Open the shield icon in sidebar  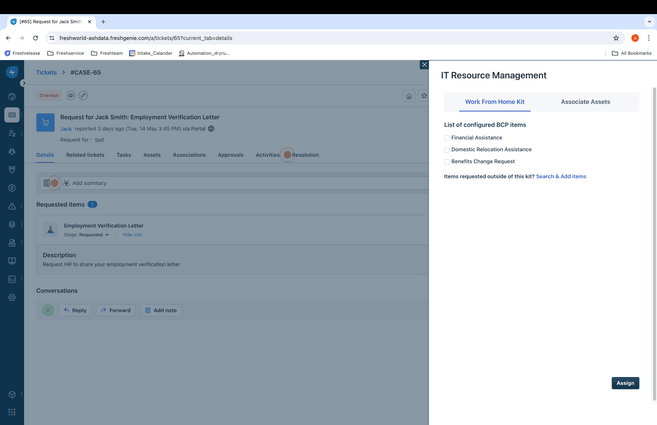tap(12, 170)
